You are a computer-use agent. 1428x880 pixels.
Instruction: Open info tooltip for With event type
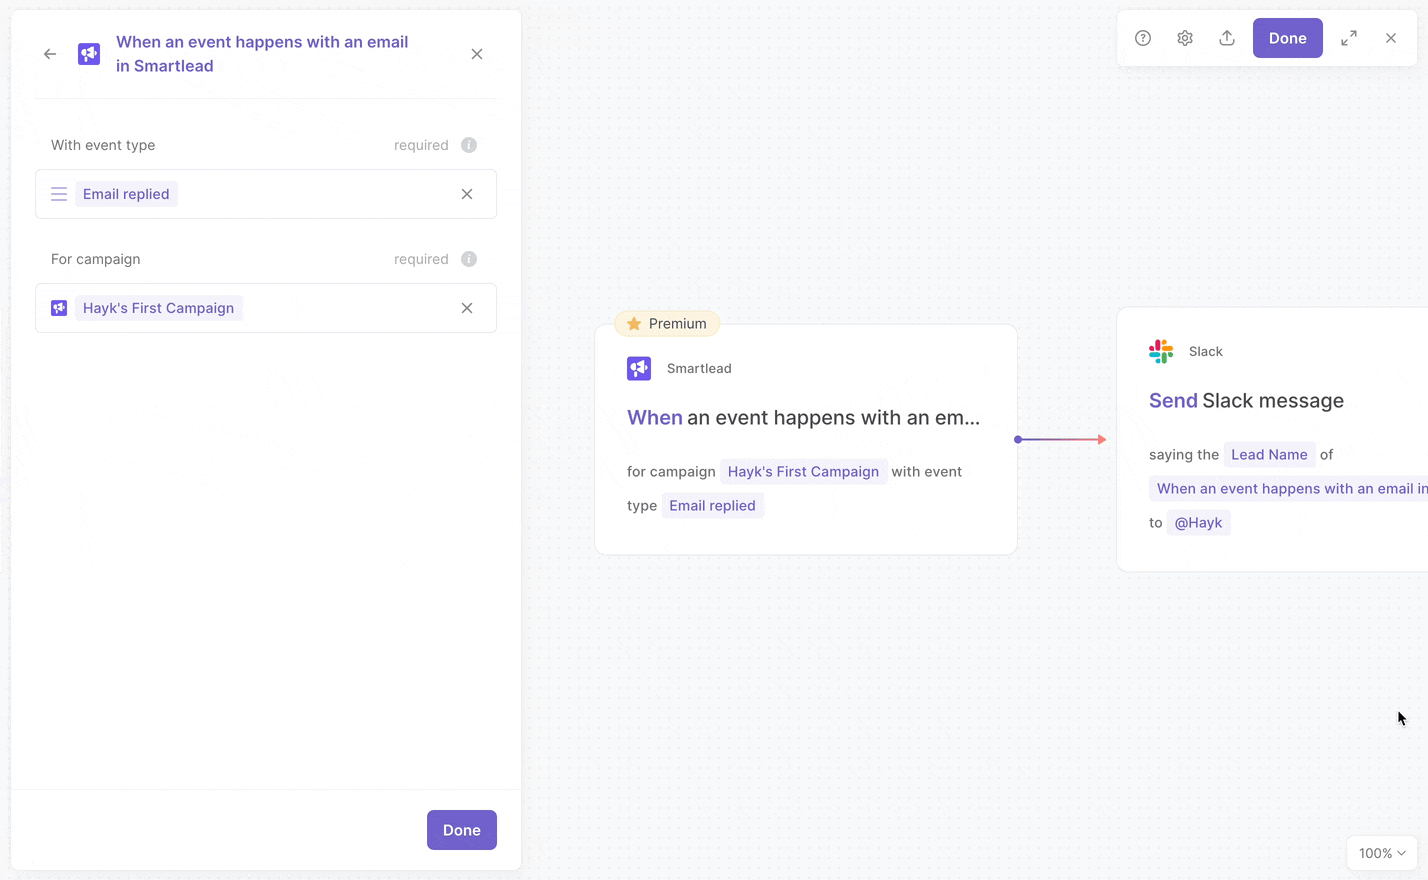click(x=469, y=145)
